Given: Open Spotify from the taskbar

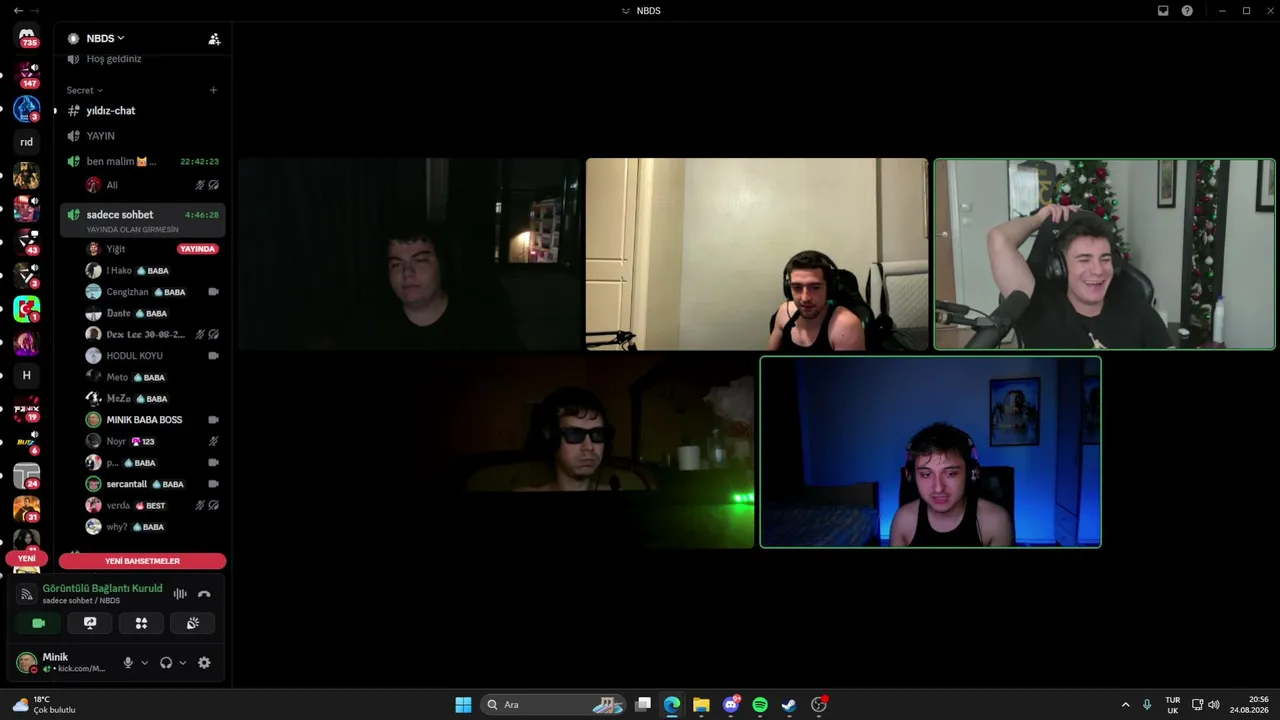Looking at the screenshot, I should pyautogui.click(x=760, y=705).
